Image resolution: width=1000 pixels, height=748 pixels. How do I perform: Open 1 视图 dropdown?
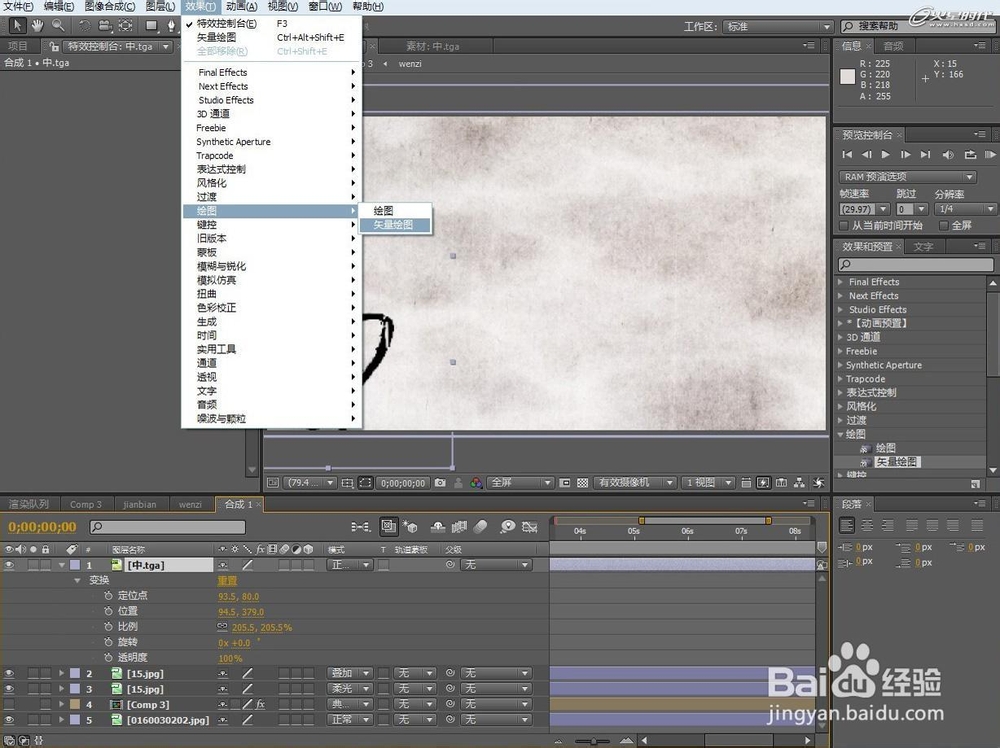click(708, 483)
